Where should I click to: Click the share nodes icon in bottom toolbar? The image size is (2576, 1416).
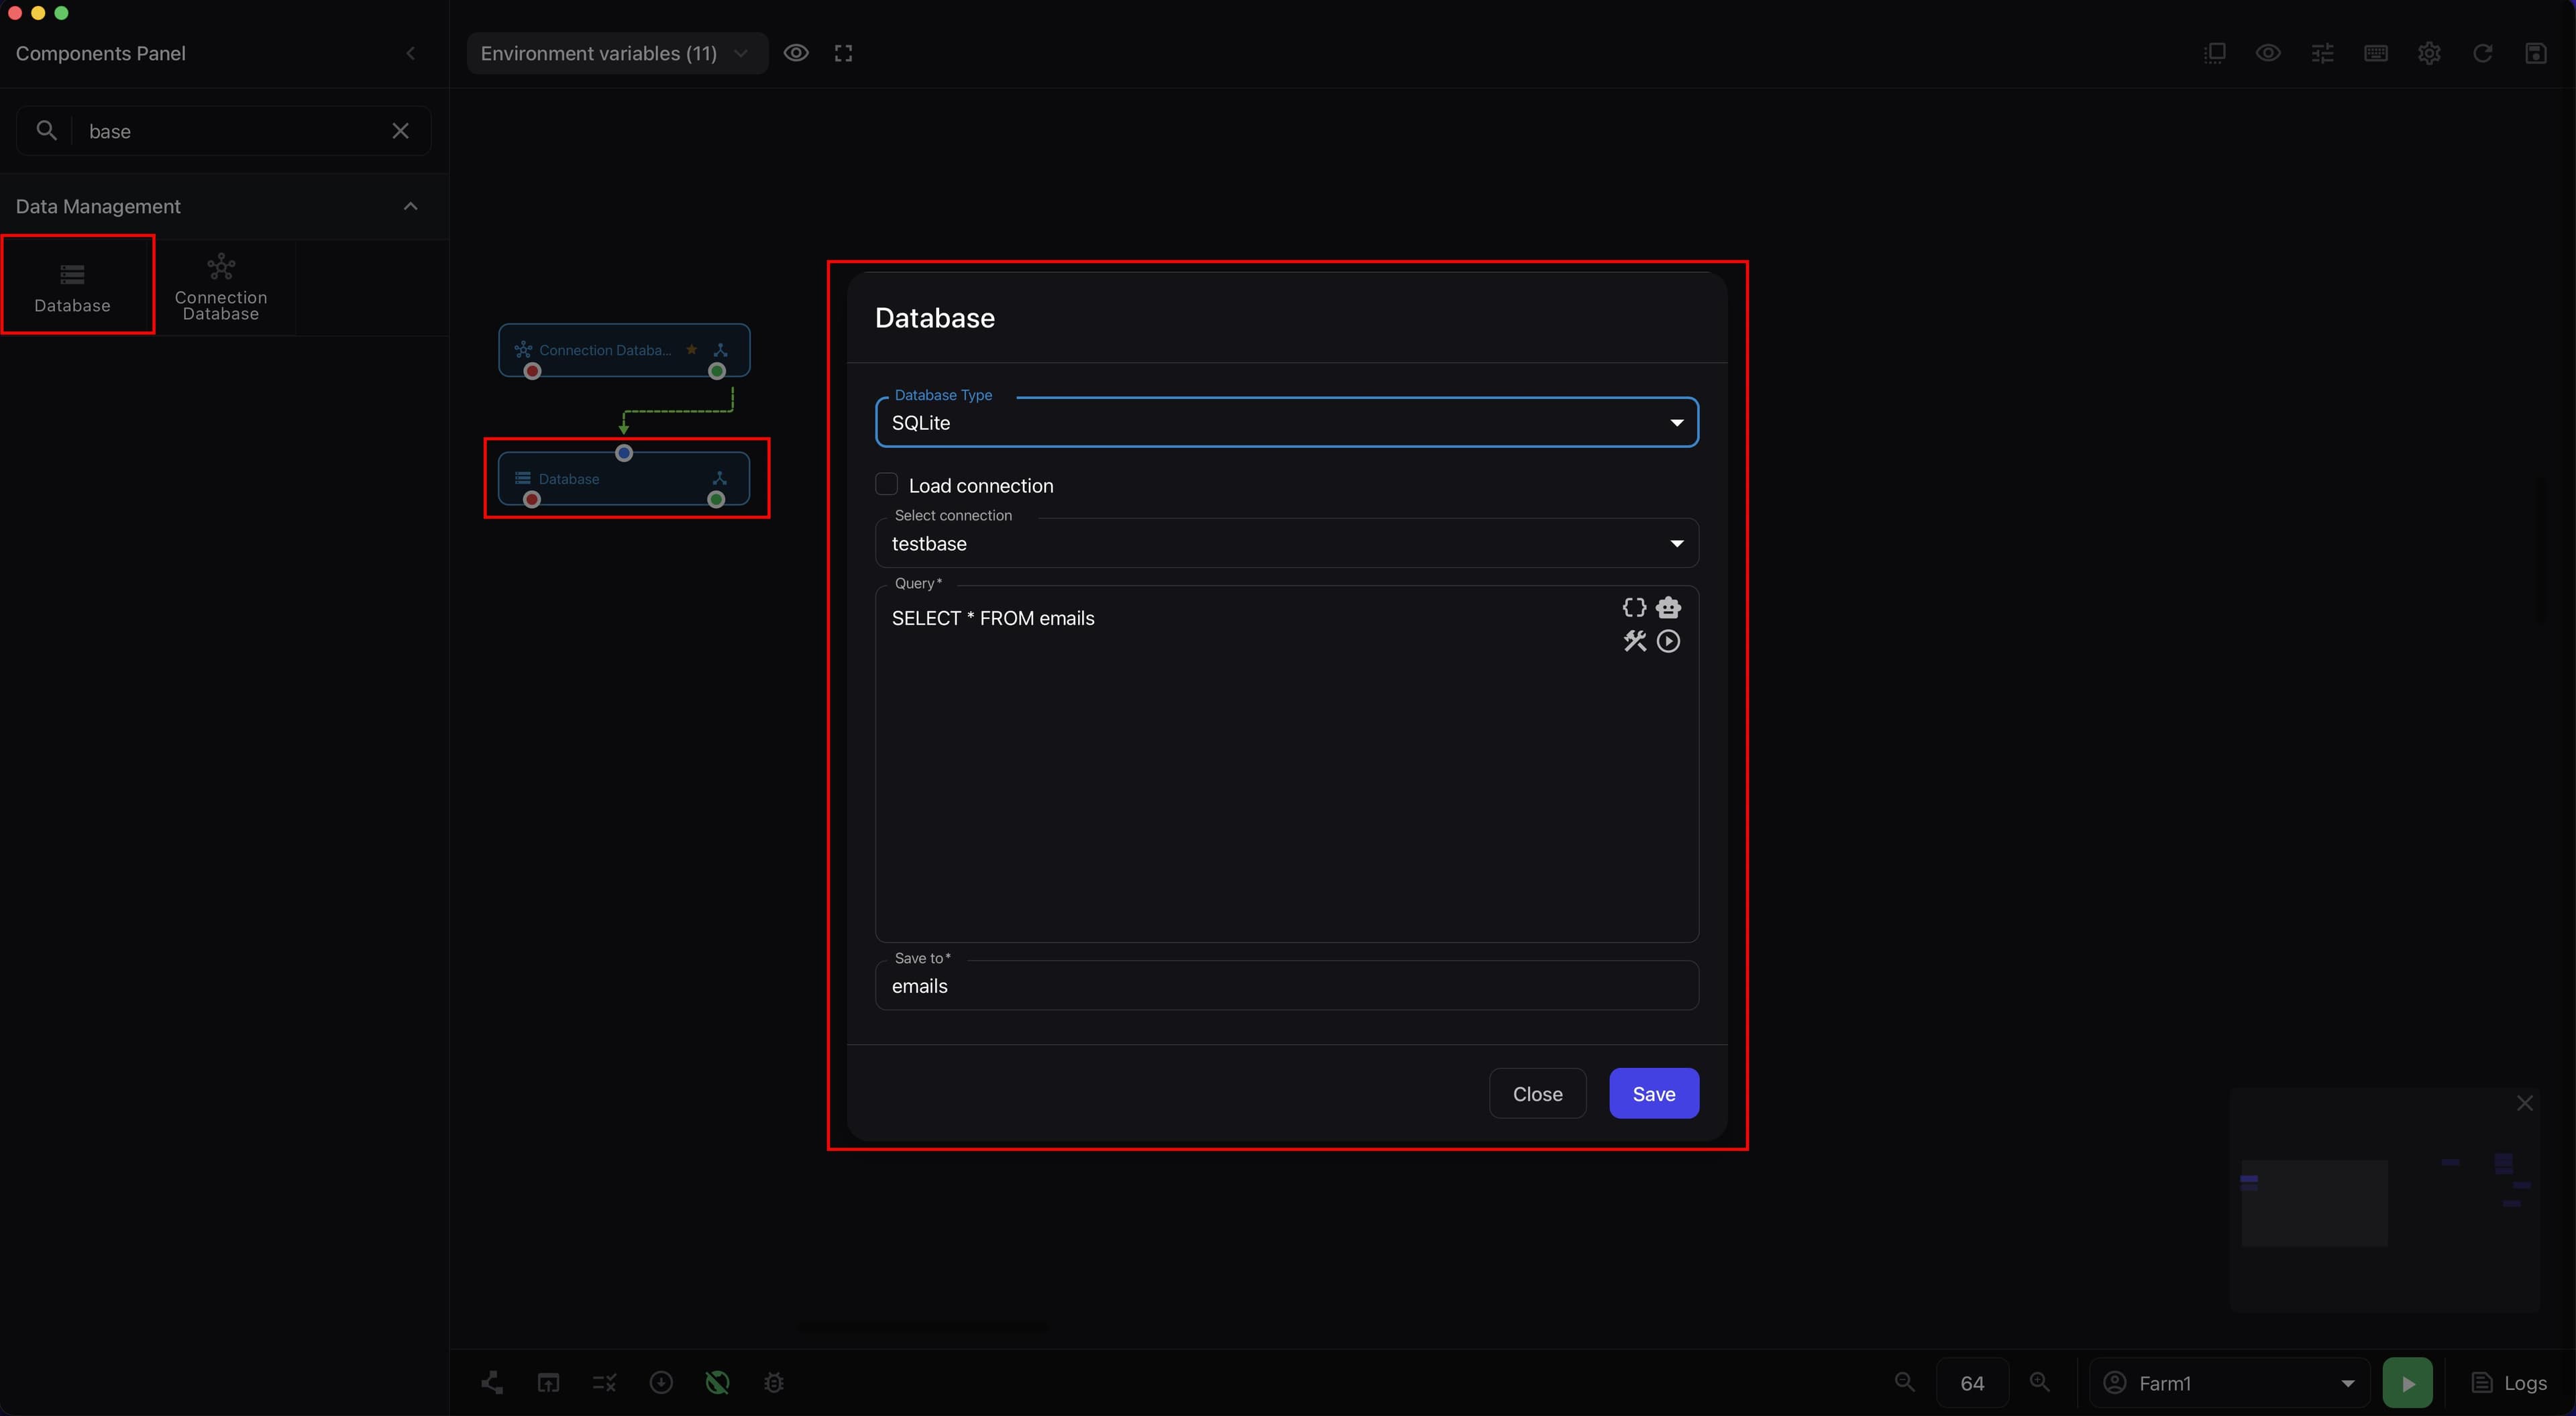pyautogui.click(x=491, y=1382)
